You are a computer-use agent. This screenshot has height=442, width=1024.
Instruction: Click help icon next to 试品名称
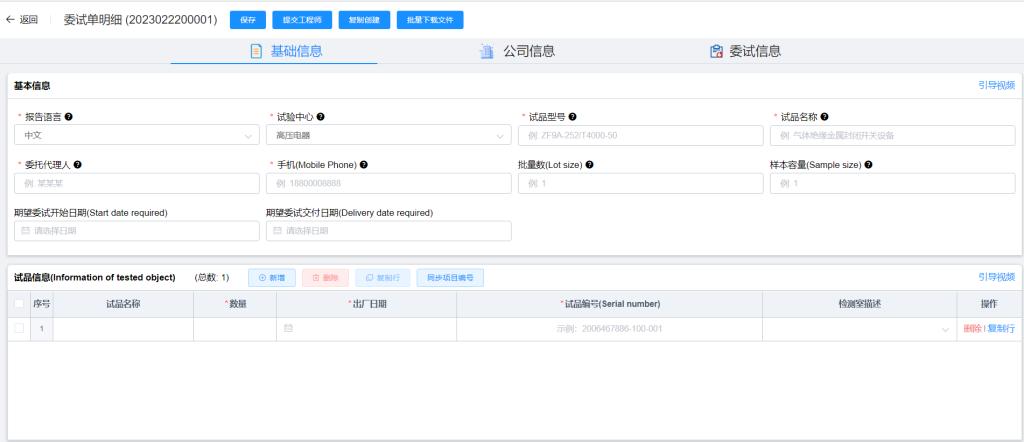click(824, 117)
